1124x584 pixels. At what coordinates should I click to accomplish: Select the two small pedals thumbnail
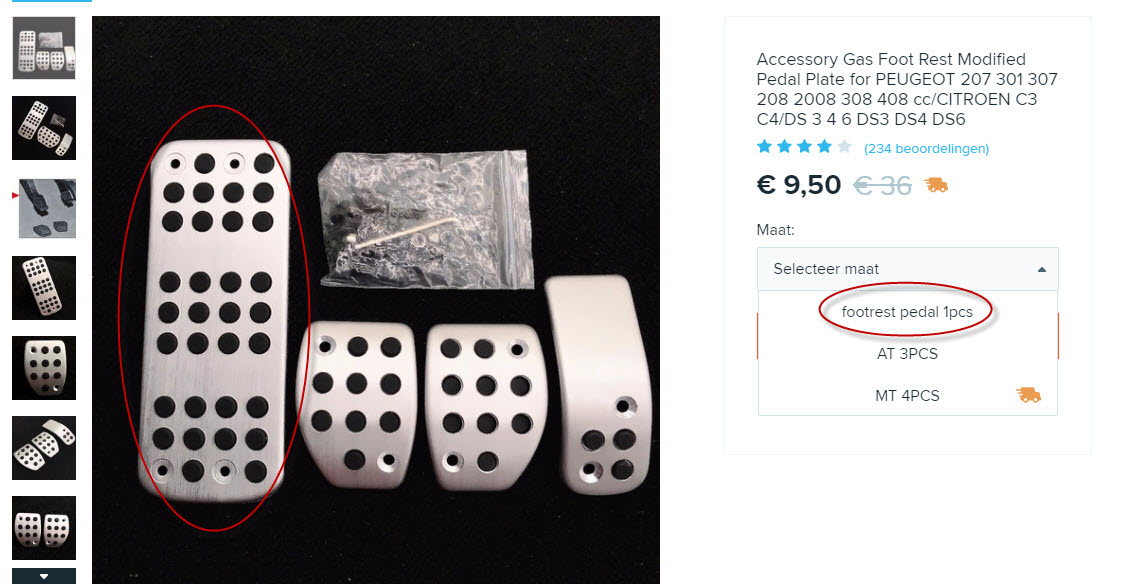44,528
